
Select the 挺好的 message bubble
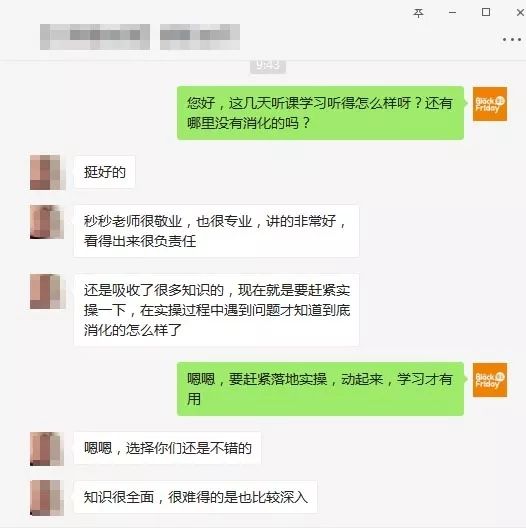(104, 172)
